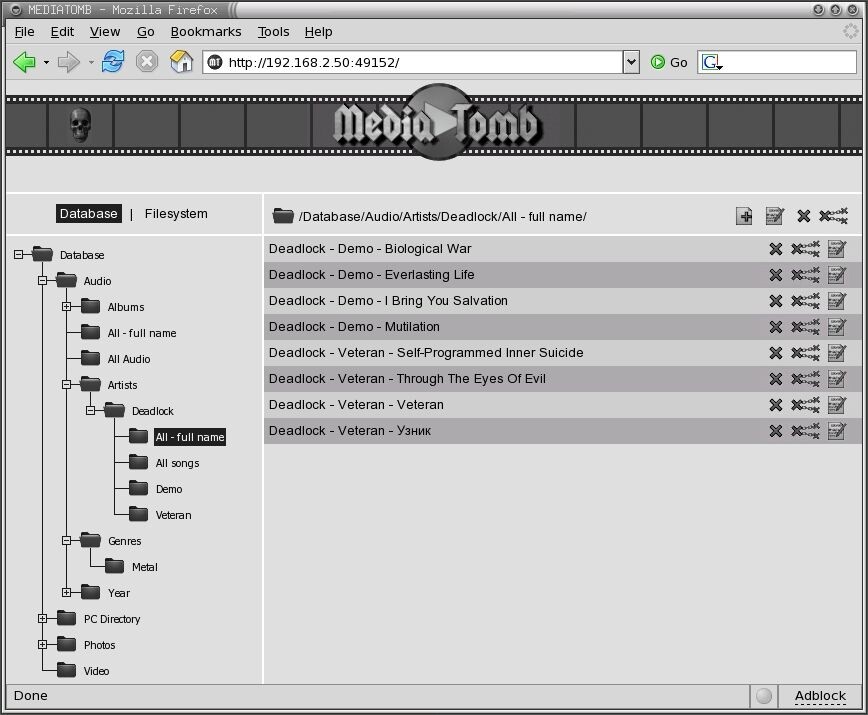The height and width of the screenshot is (715, 868).
Task: Expand the Photos tree node
Action: pyautogui.click(x=43, y=645)
